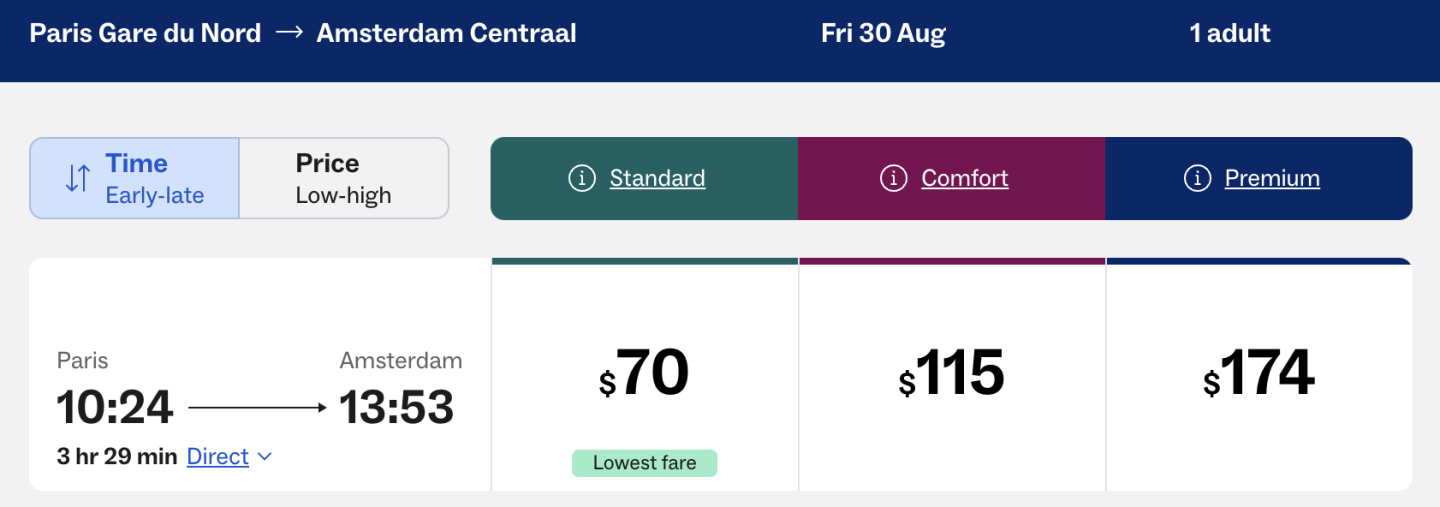
Task: Open the Comfort class details link
Action: (x=964, y=179)
